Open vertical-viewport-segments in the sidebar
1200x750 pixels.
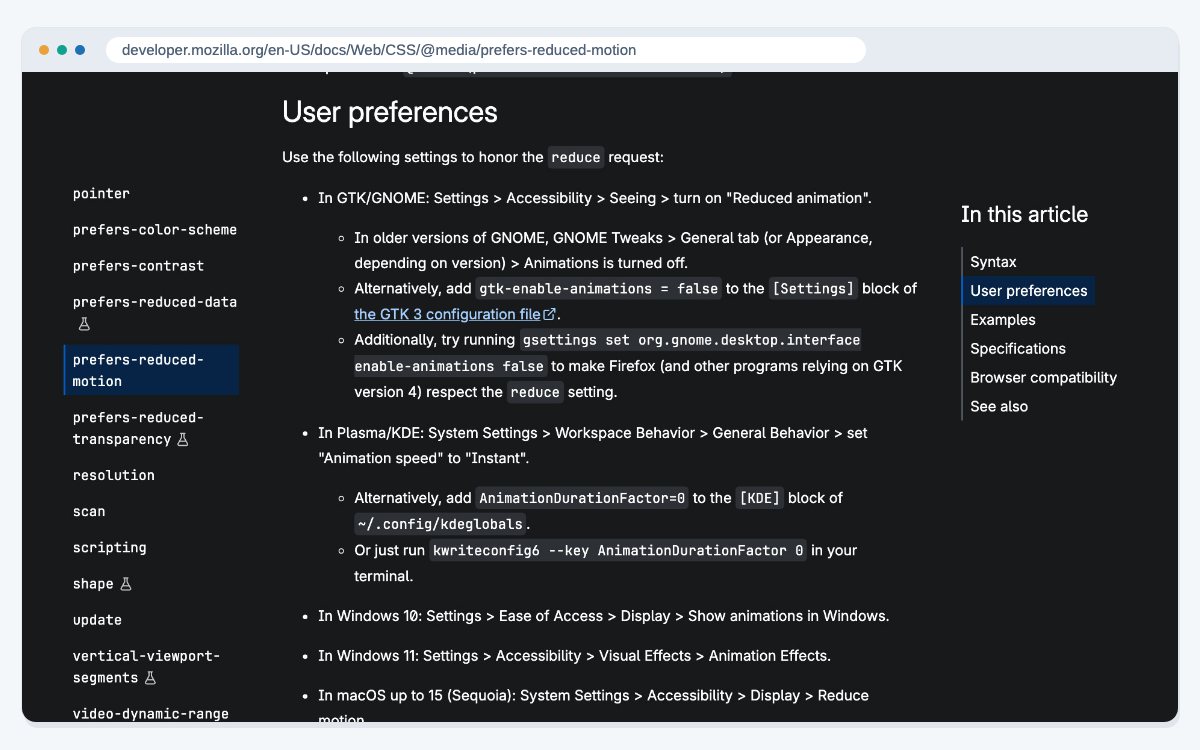click(x=146, y=666)
